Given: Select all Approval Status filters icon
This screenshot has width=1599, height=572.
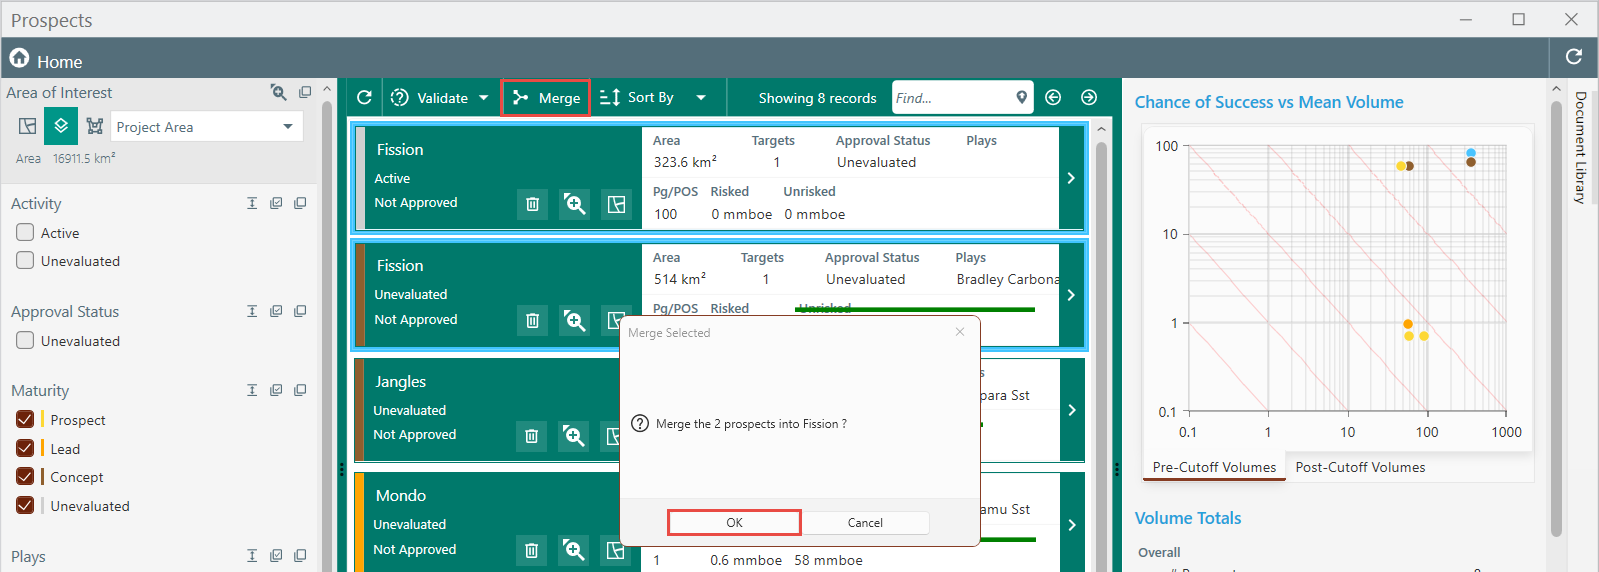Looking at the screenshot, I should click(276, 311).
